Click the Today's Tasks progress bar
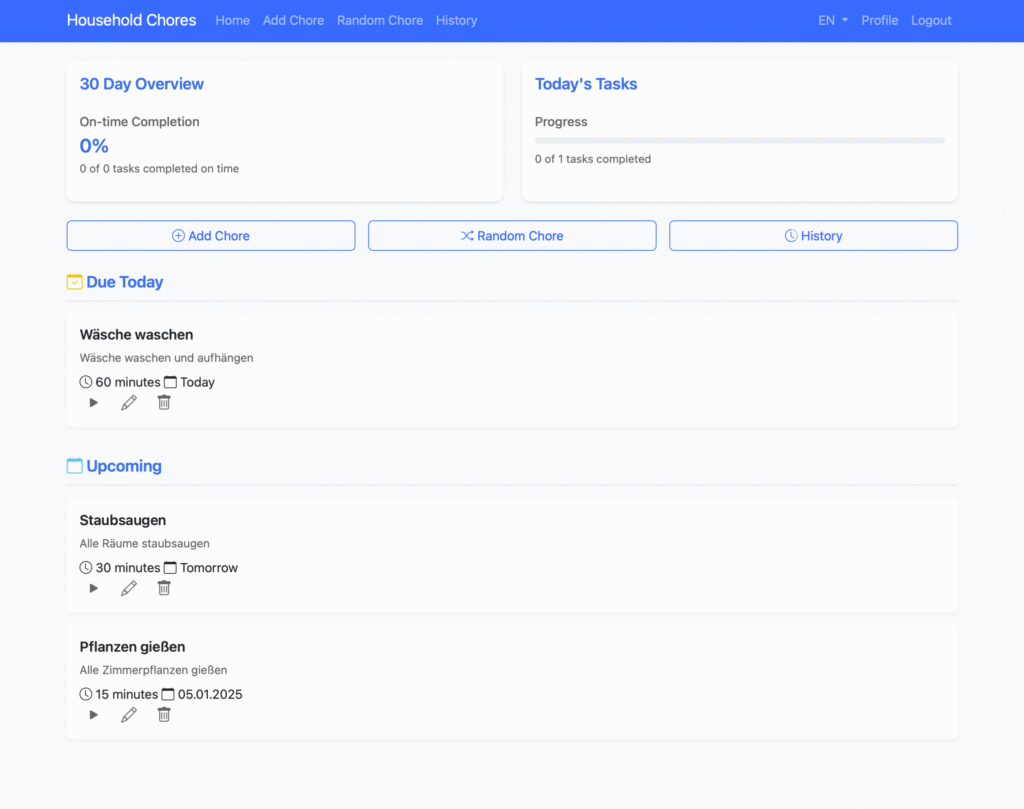Screen dimensions: 1024x809 [739, 141]
